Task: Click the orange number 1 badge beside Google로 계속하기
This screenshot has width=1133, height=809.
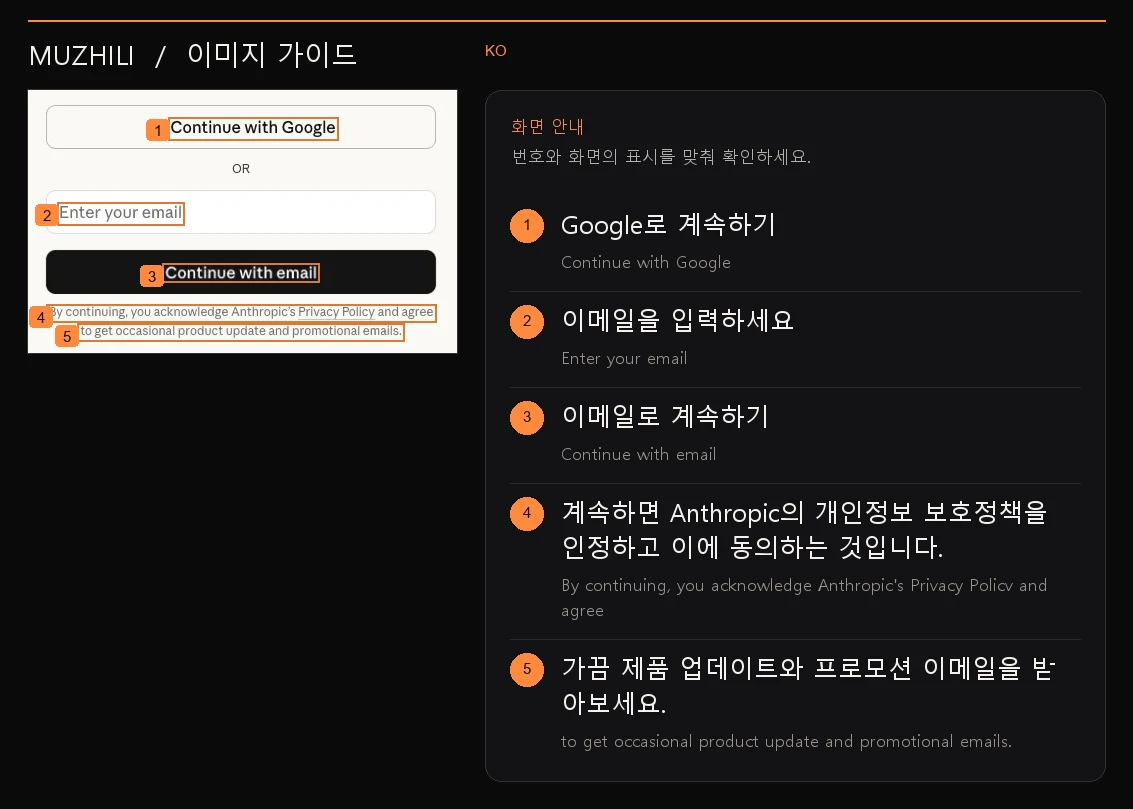Action: coord(527,225)
